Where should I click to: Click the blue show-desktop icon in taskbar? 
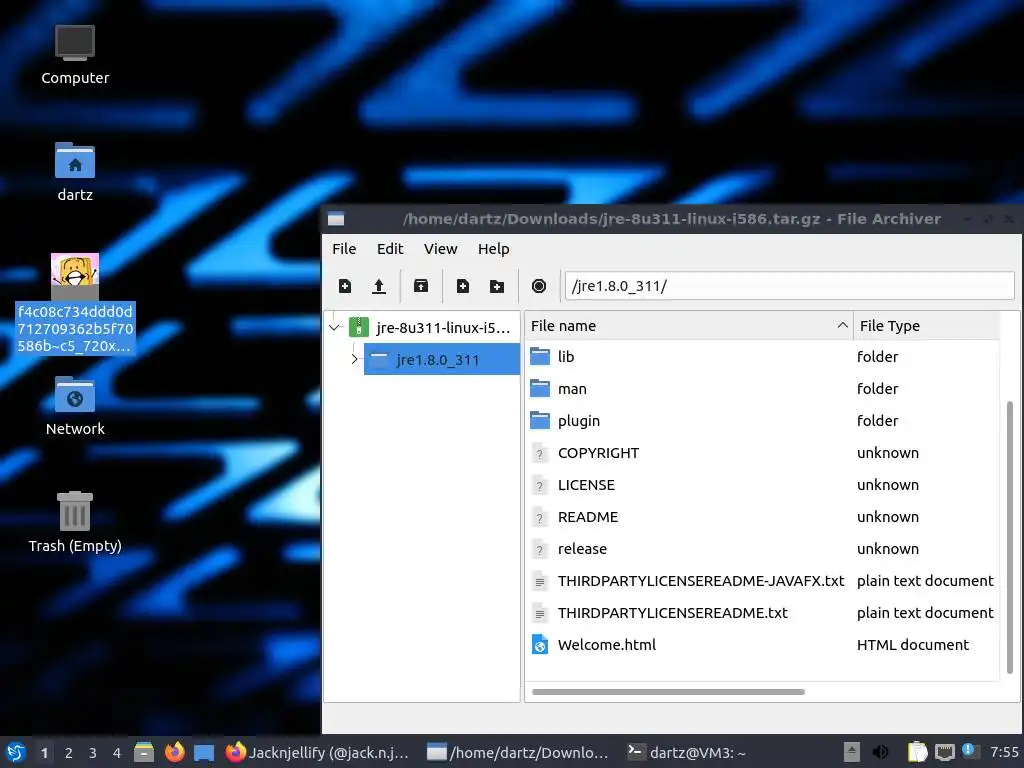click(x=204, y=753)
